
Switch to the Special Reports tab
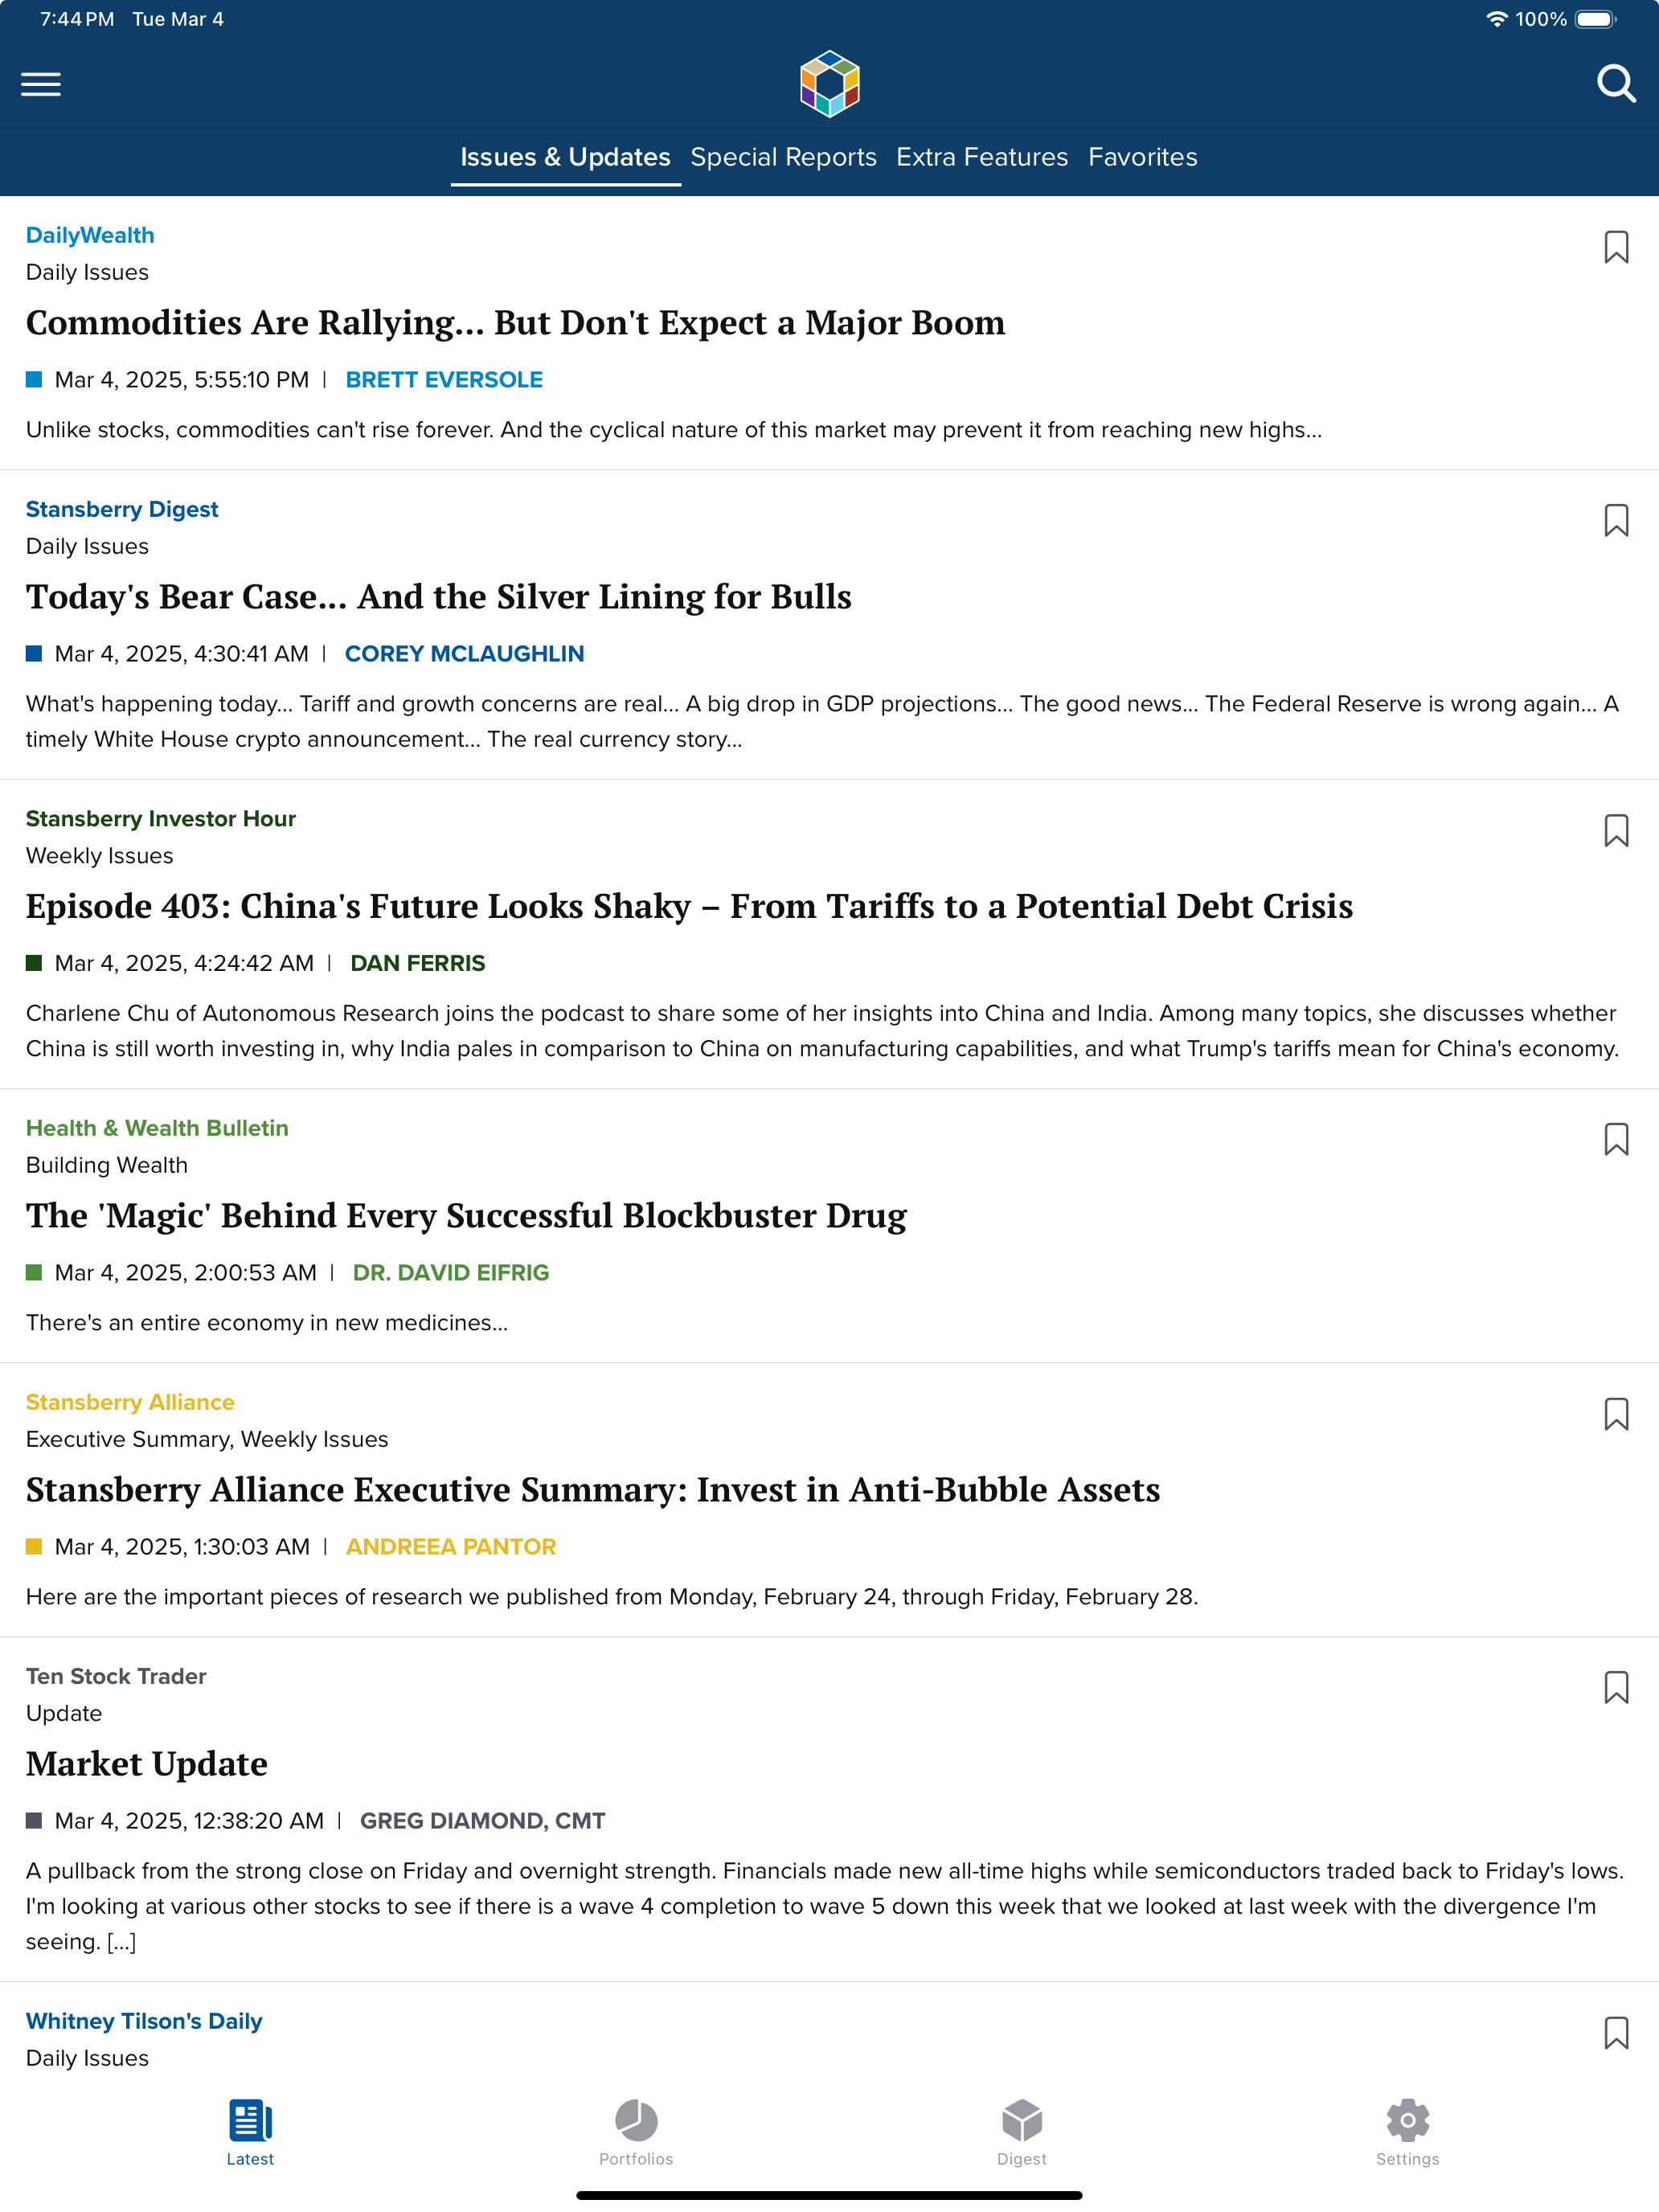783,157
